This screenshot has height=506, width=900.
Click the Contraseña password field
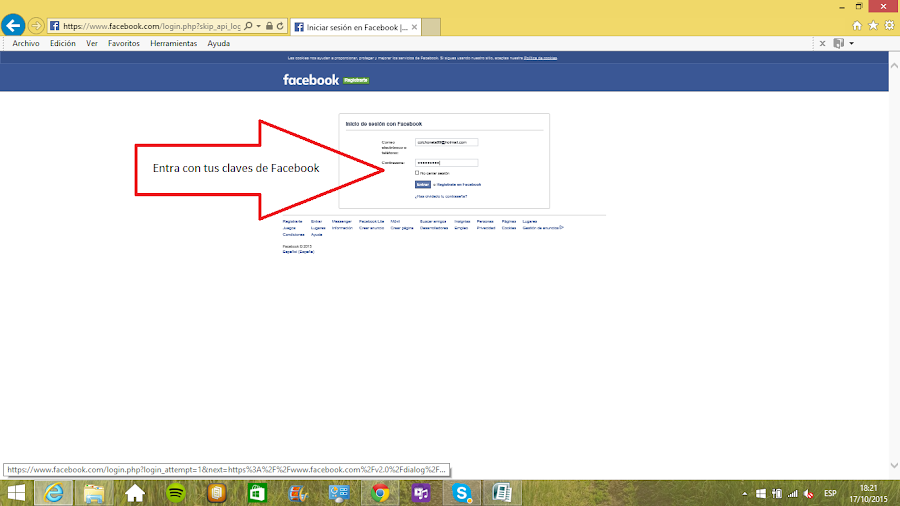[x=447, y=163]
